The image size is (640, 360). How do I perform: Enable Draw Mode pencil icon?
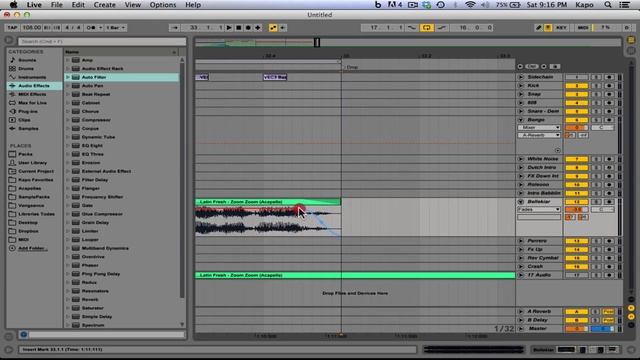(x=538, y=28)
